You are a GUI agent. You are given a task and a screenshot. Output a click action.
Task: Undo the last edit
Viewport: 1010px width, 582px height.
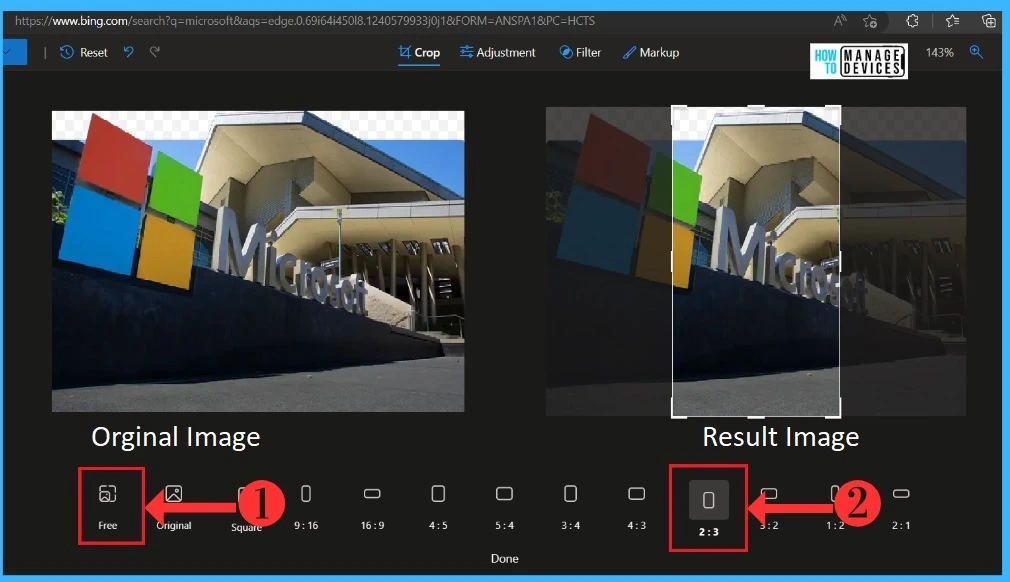pyautogui.click(x=129, y=52)
